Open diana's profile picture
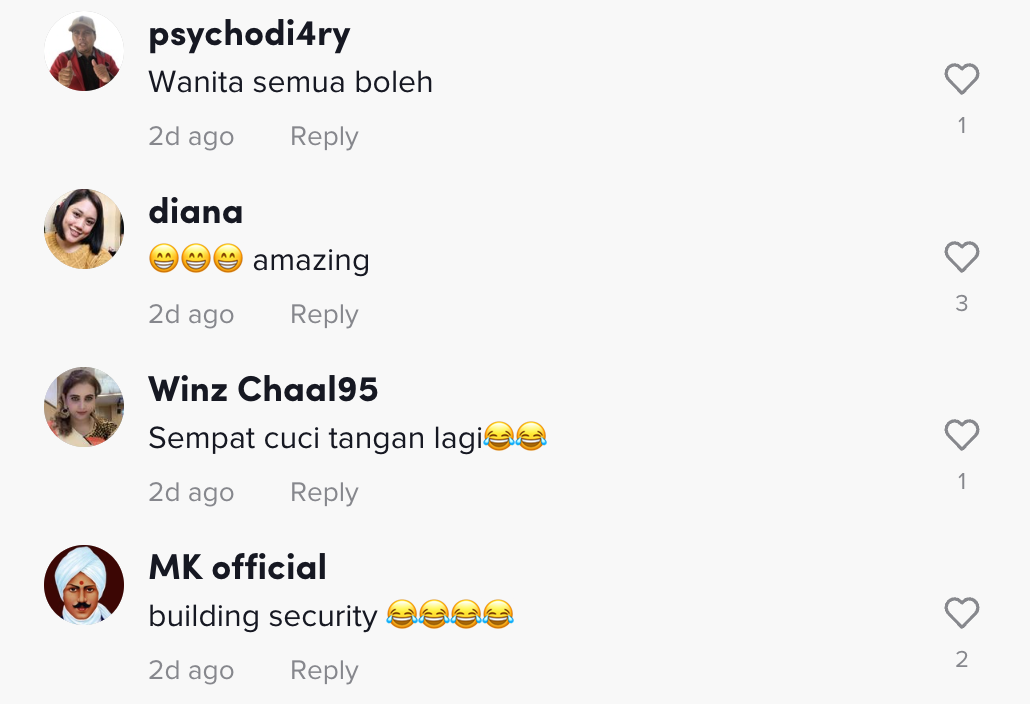The image size is (1030, 704). (x=84, y=229)
